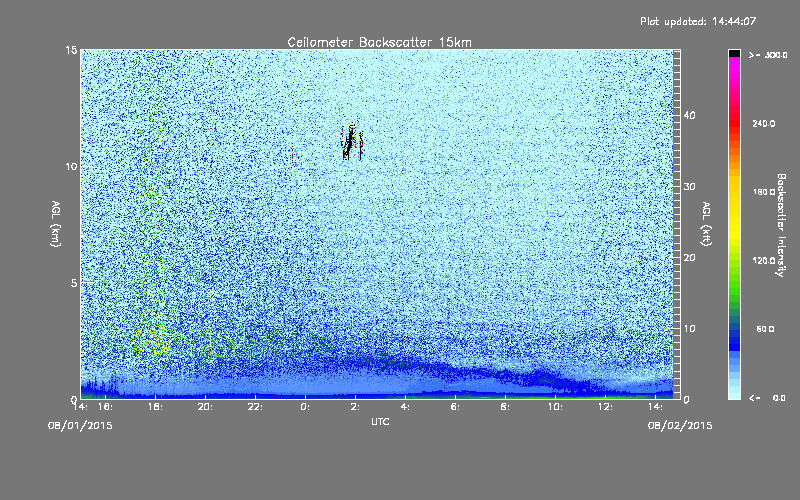Click the "<= 0.0" colorbar value
This screenshot has width=800, height=500.
click(x=768, y=398)
